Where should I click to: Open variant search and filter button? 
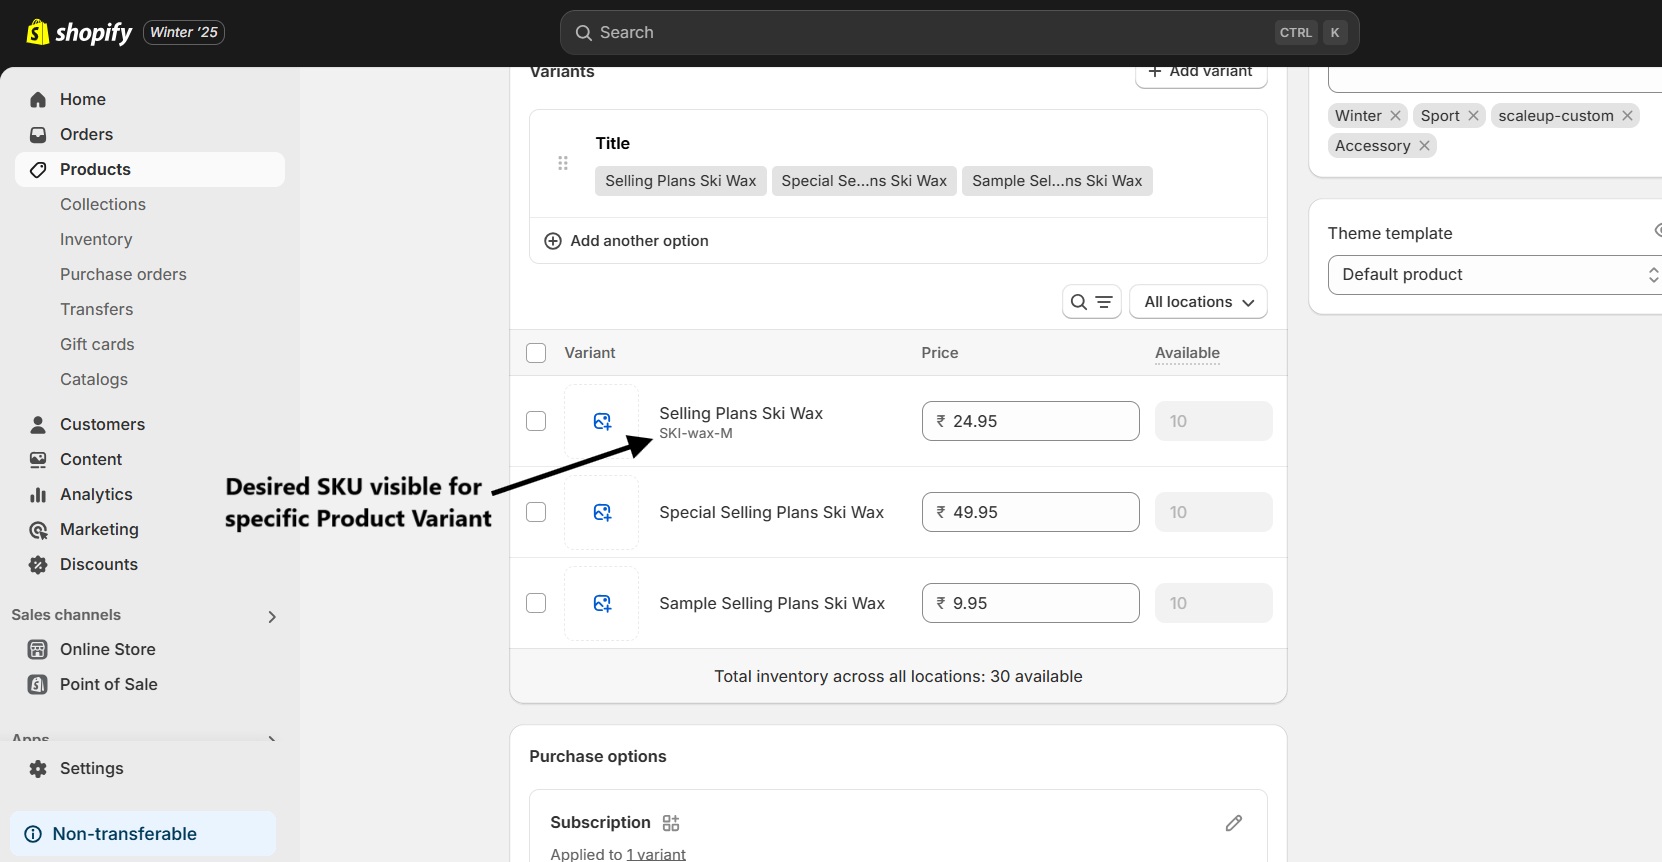(x=1091, y=302)
